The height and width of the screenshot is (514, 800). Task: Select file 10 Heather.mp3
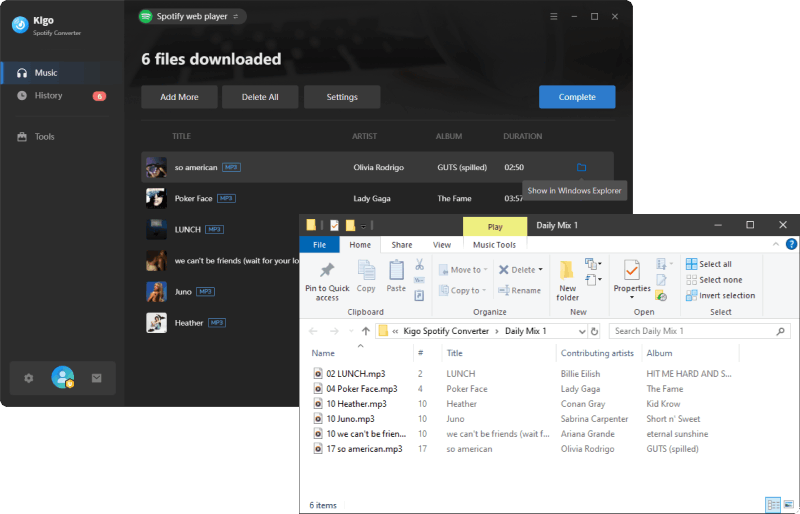(x=356, y=404)
